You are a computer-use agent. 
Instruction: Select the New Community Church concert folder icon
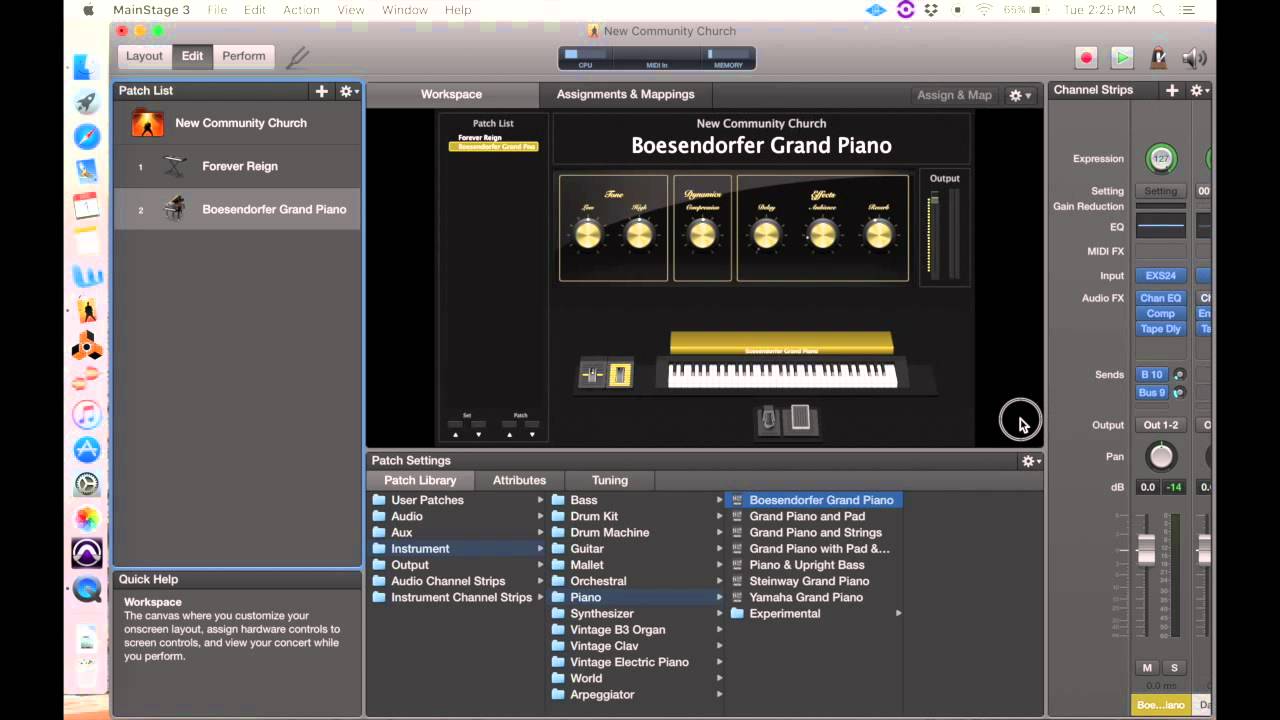pyautogui.click(x=148, y=123)
